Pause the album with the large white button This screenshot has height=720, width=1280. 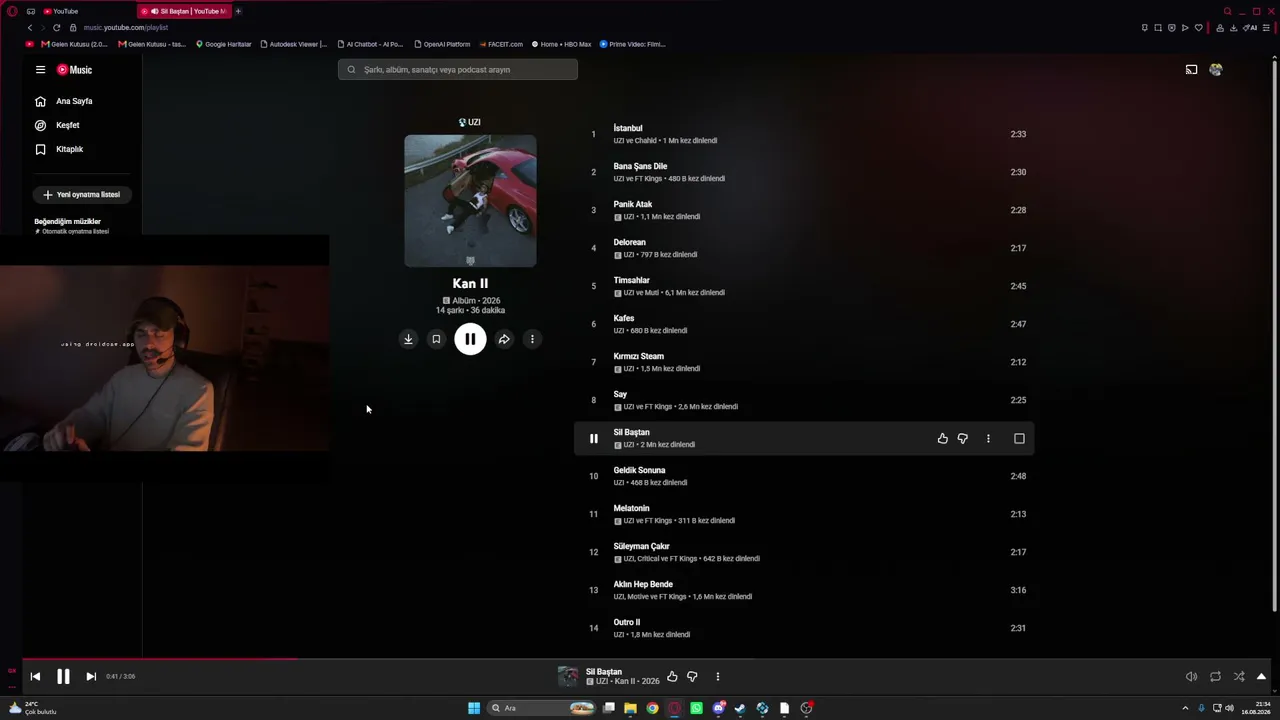click(x=470, y=339)
